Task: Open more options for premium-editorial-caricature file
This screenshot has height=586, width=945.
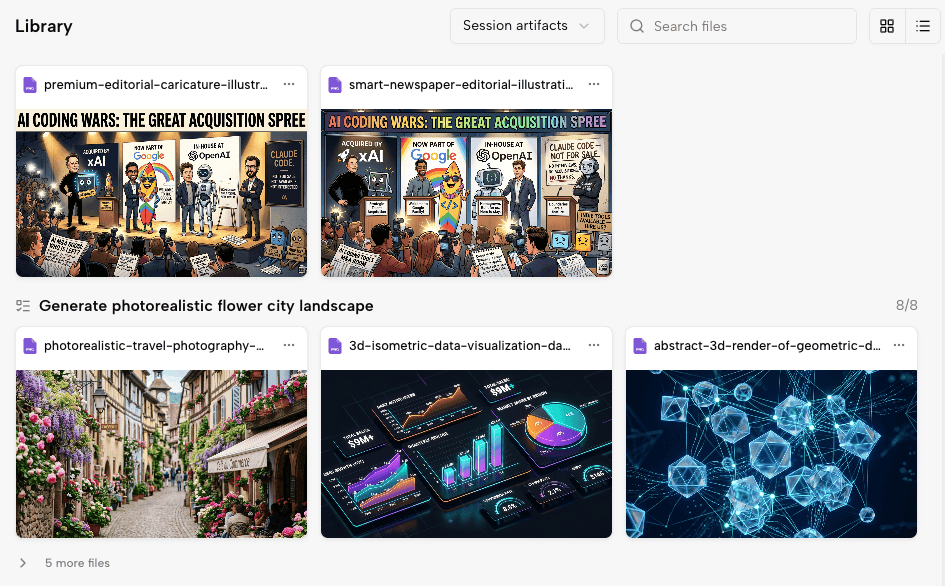Action: (289, 85)
